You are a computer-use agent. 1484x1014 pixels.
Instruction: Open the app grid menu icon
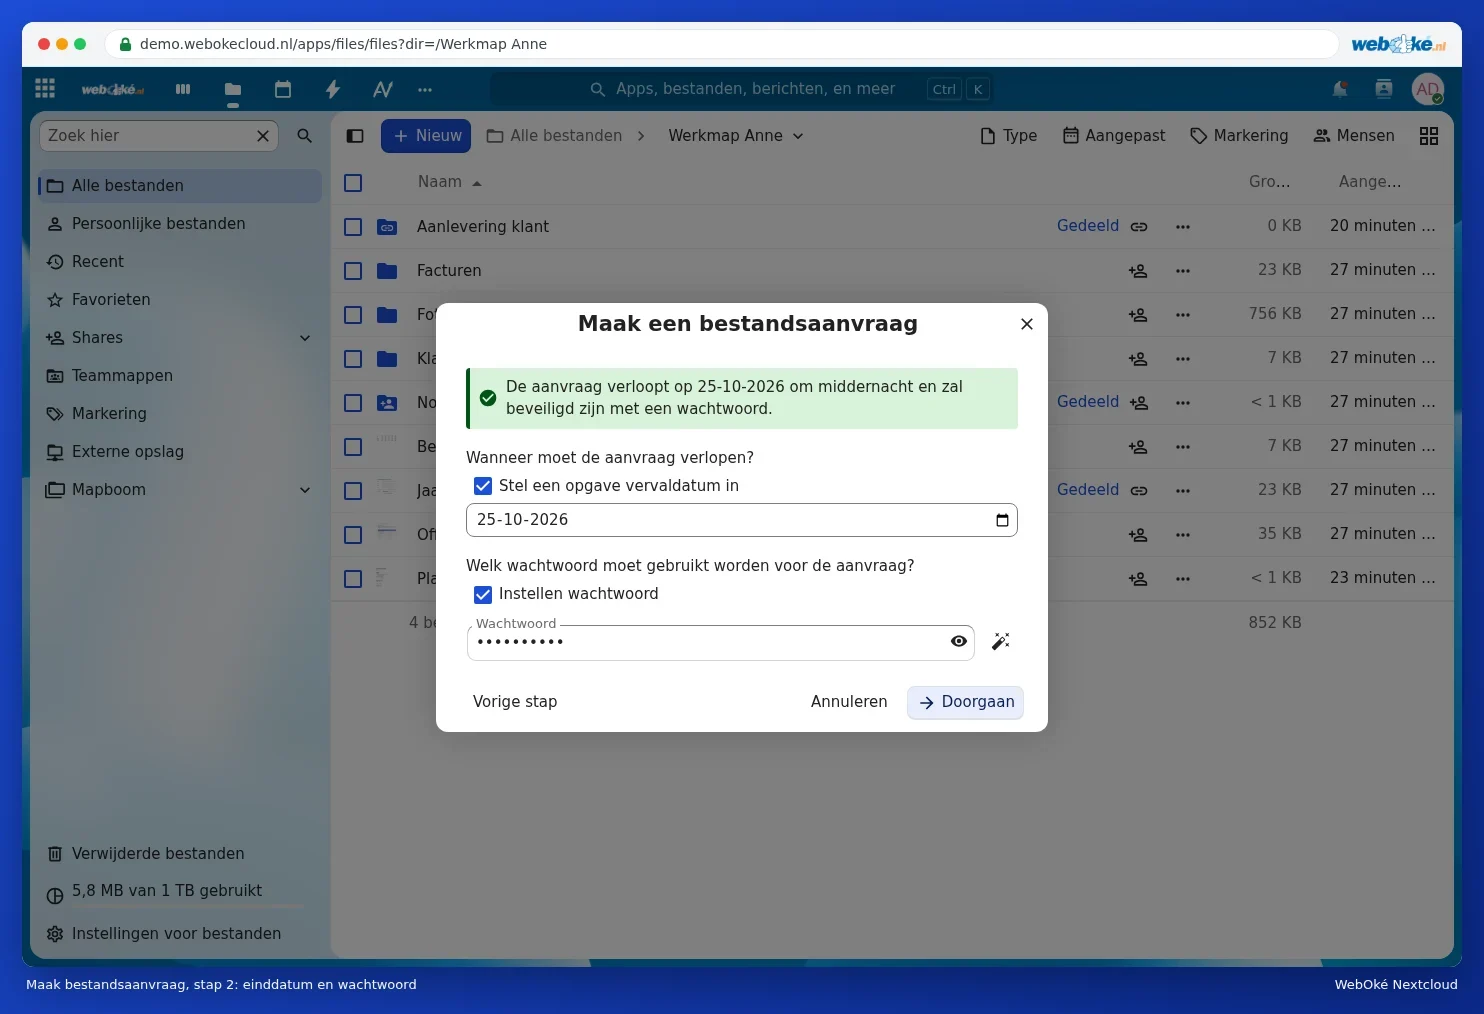45,89
